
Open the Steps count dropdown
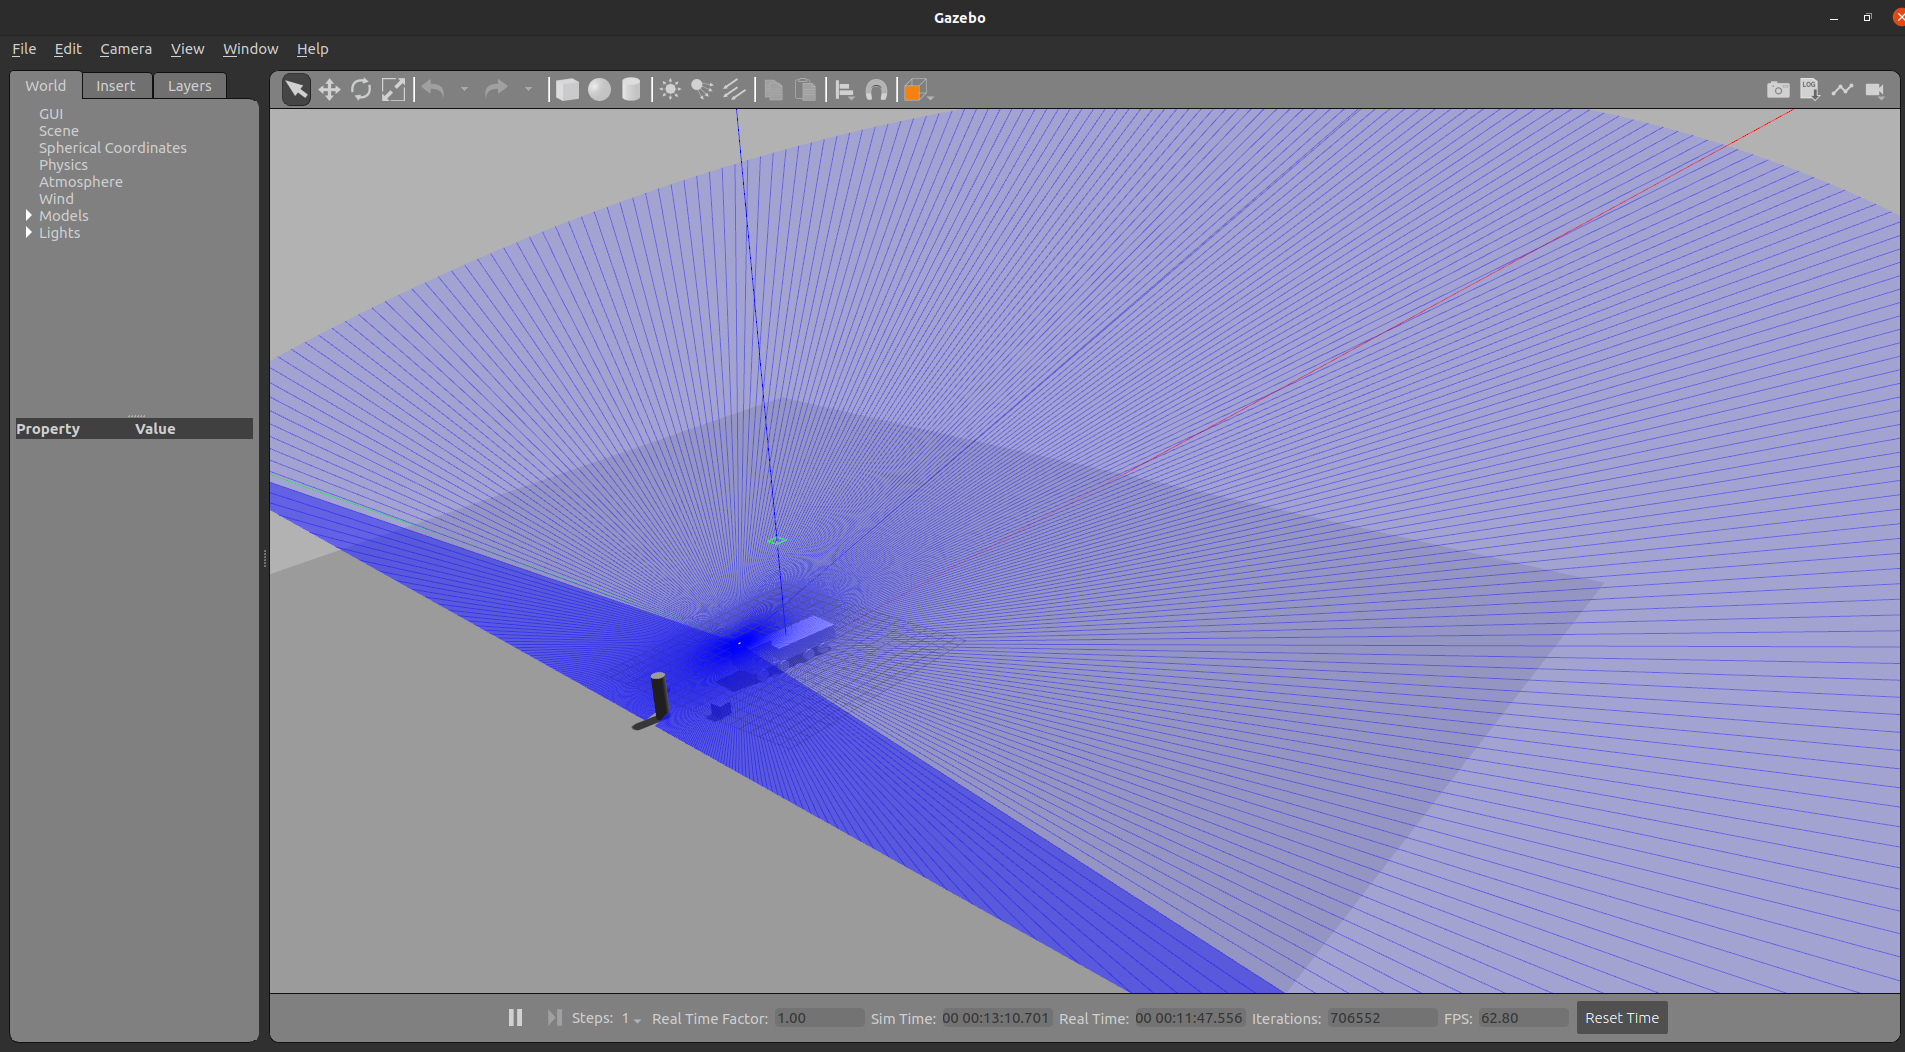[x=631, y=1018]
